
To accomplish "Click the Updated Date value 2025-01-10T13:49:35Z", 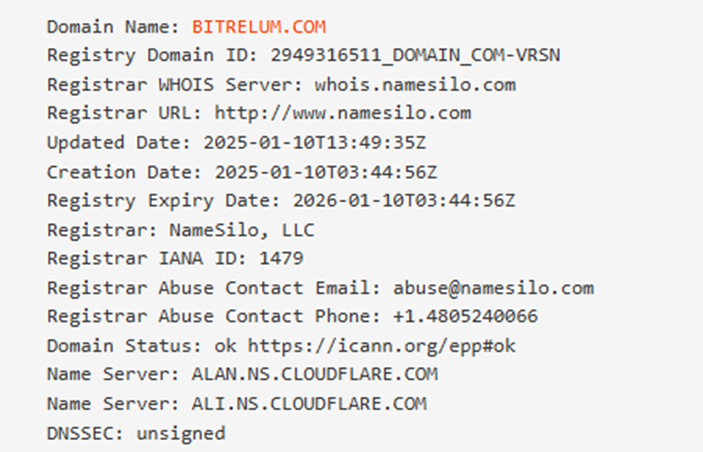I will pyautogui.click(x=314, y=143).
